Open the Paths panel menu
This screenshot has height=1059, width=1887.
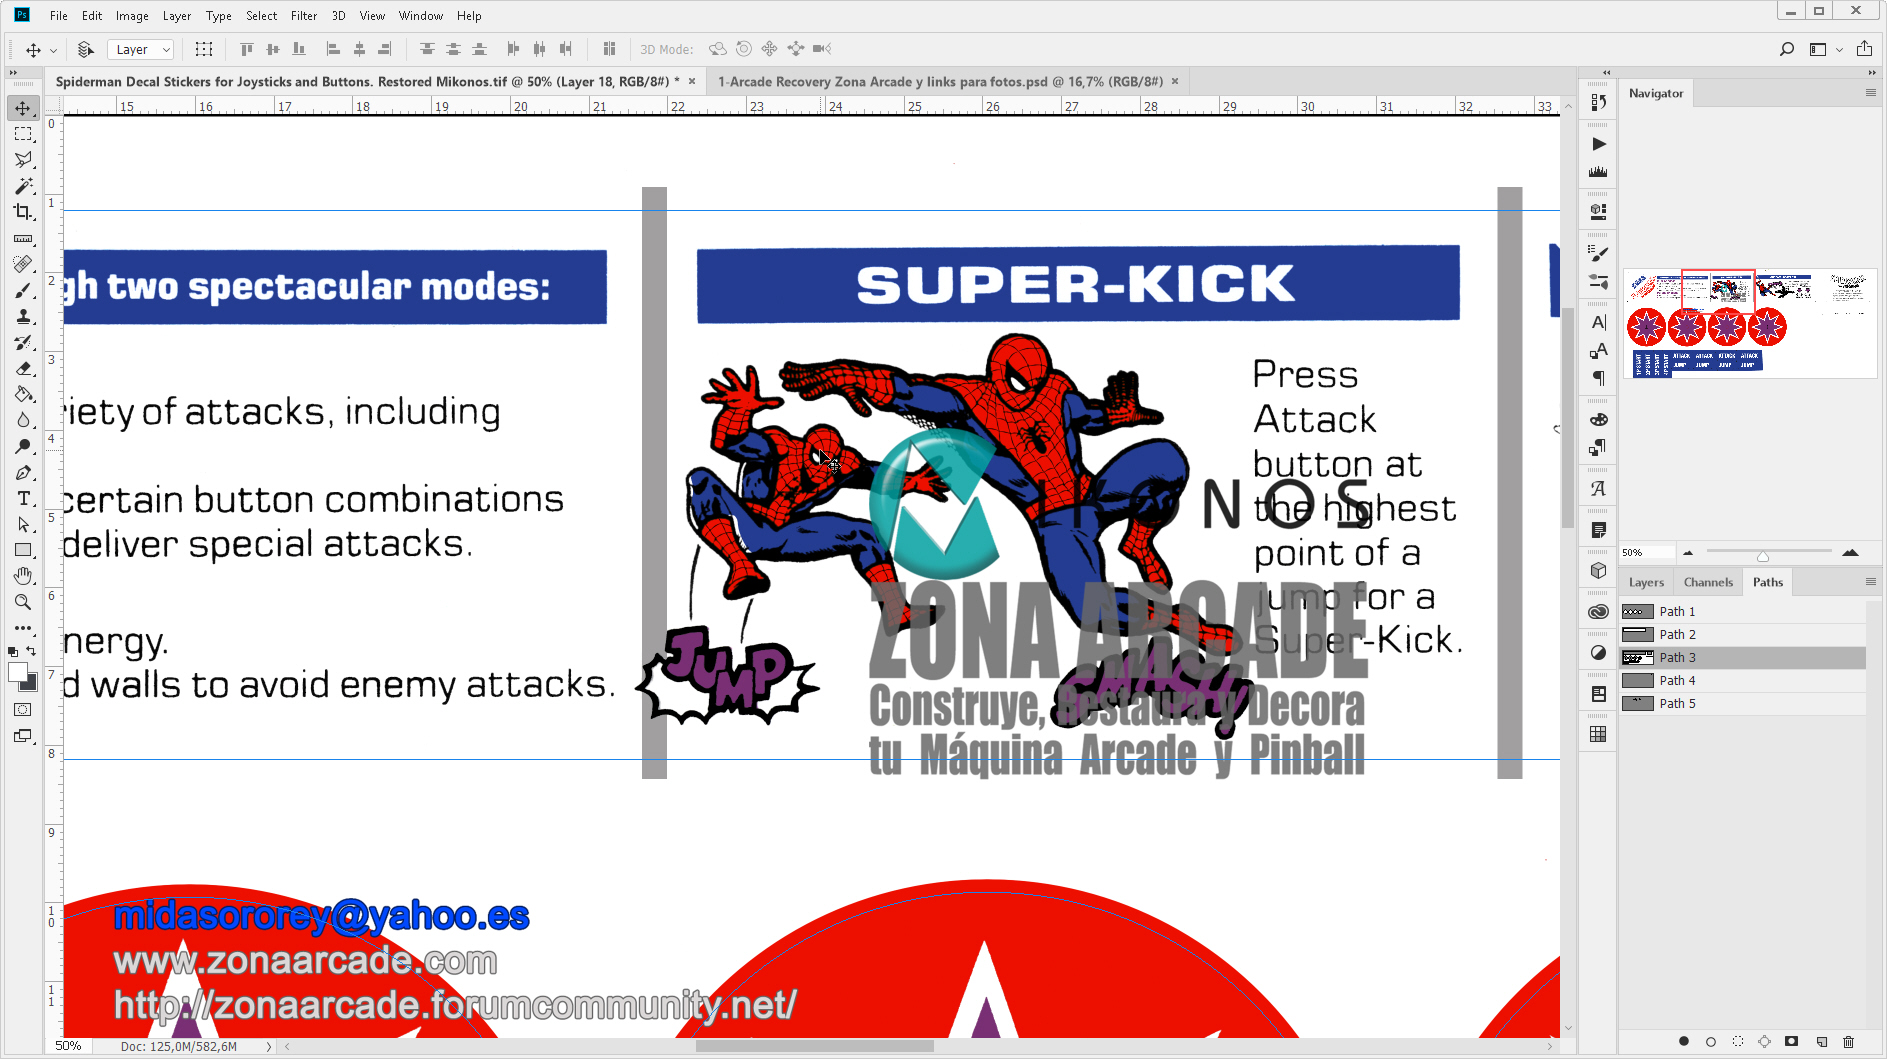tap(1871, 581)
